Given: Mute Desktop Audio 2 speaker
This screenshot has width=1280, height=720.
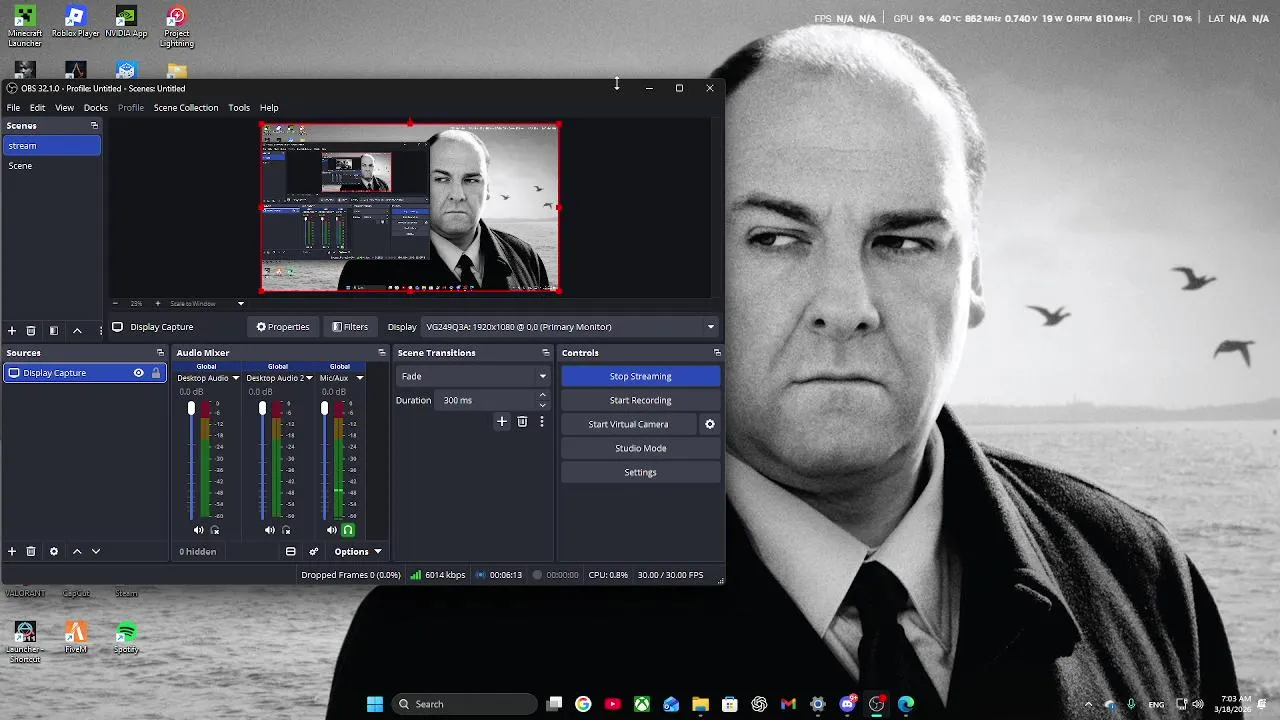Looking at the screenshot, I should (x=269, y=530).
